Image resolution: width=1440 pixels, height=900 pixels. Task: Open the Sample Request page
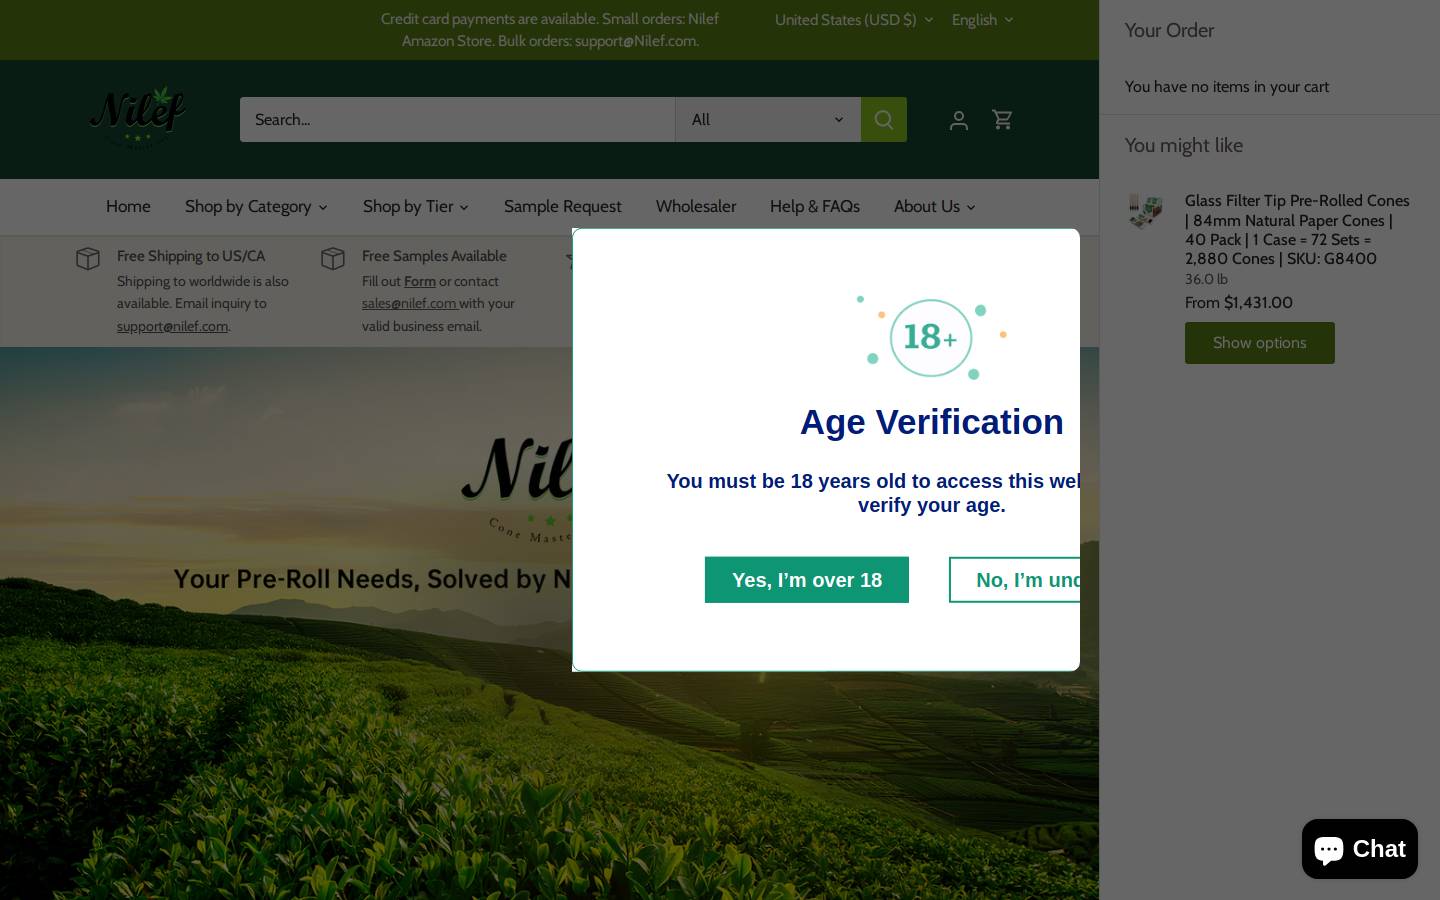(x=563, y=207)
